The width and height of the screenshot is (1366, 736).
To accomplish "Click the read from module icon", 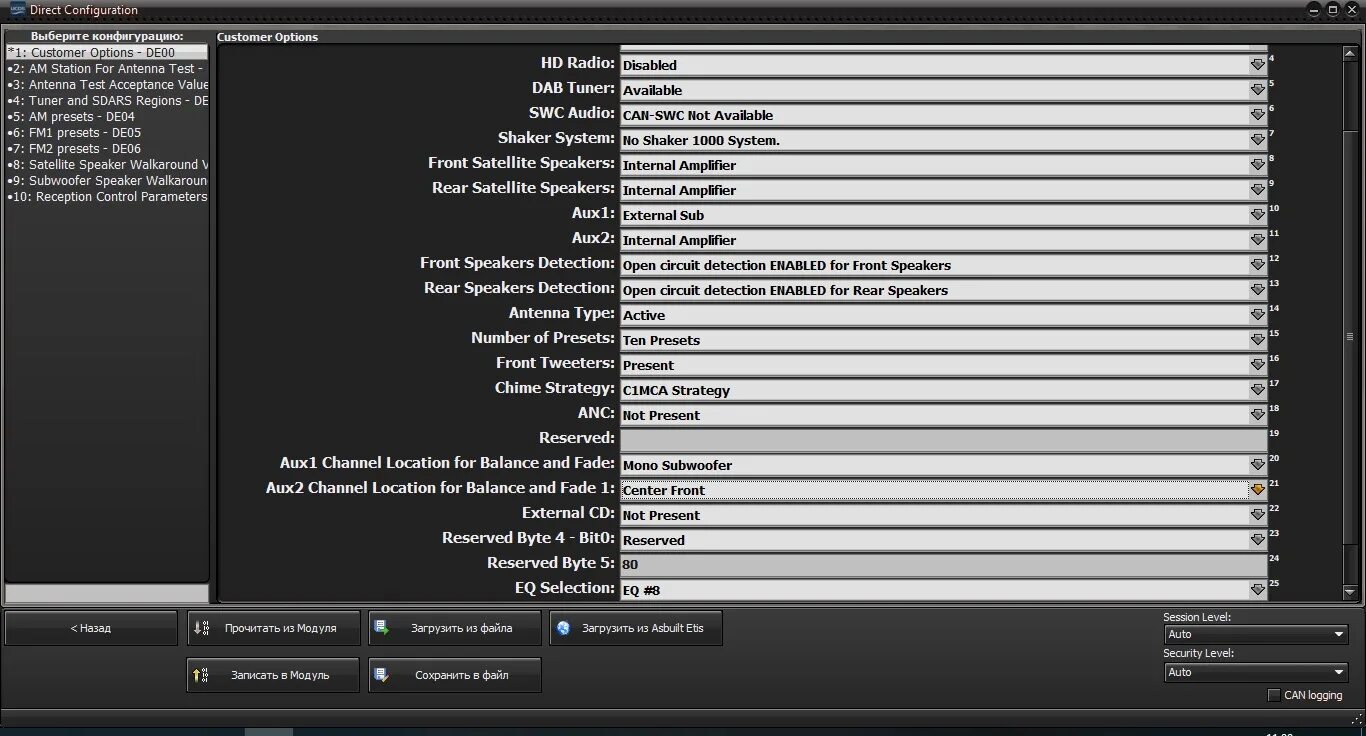I will pyautogui.click(x=201, y=628).
